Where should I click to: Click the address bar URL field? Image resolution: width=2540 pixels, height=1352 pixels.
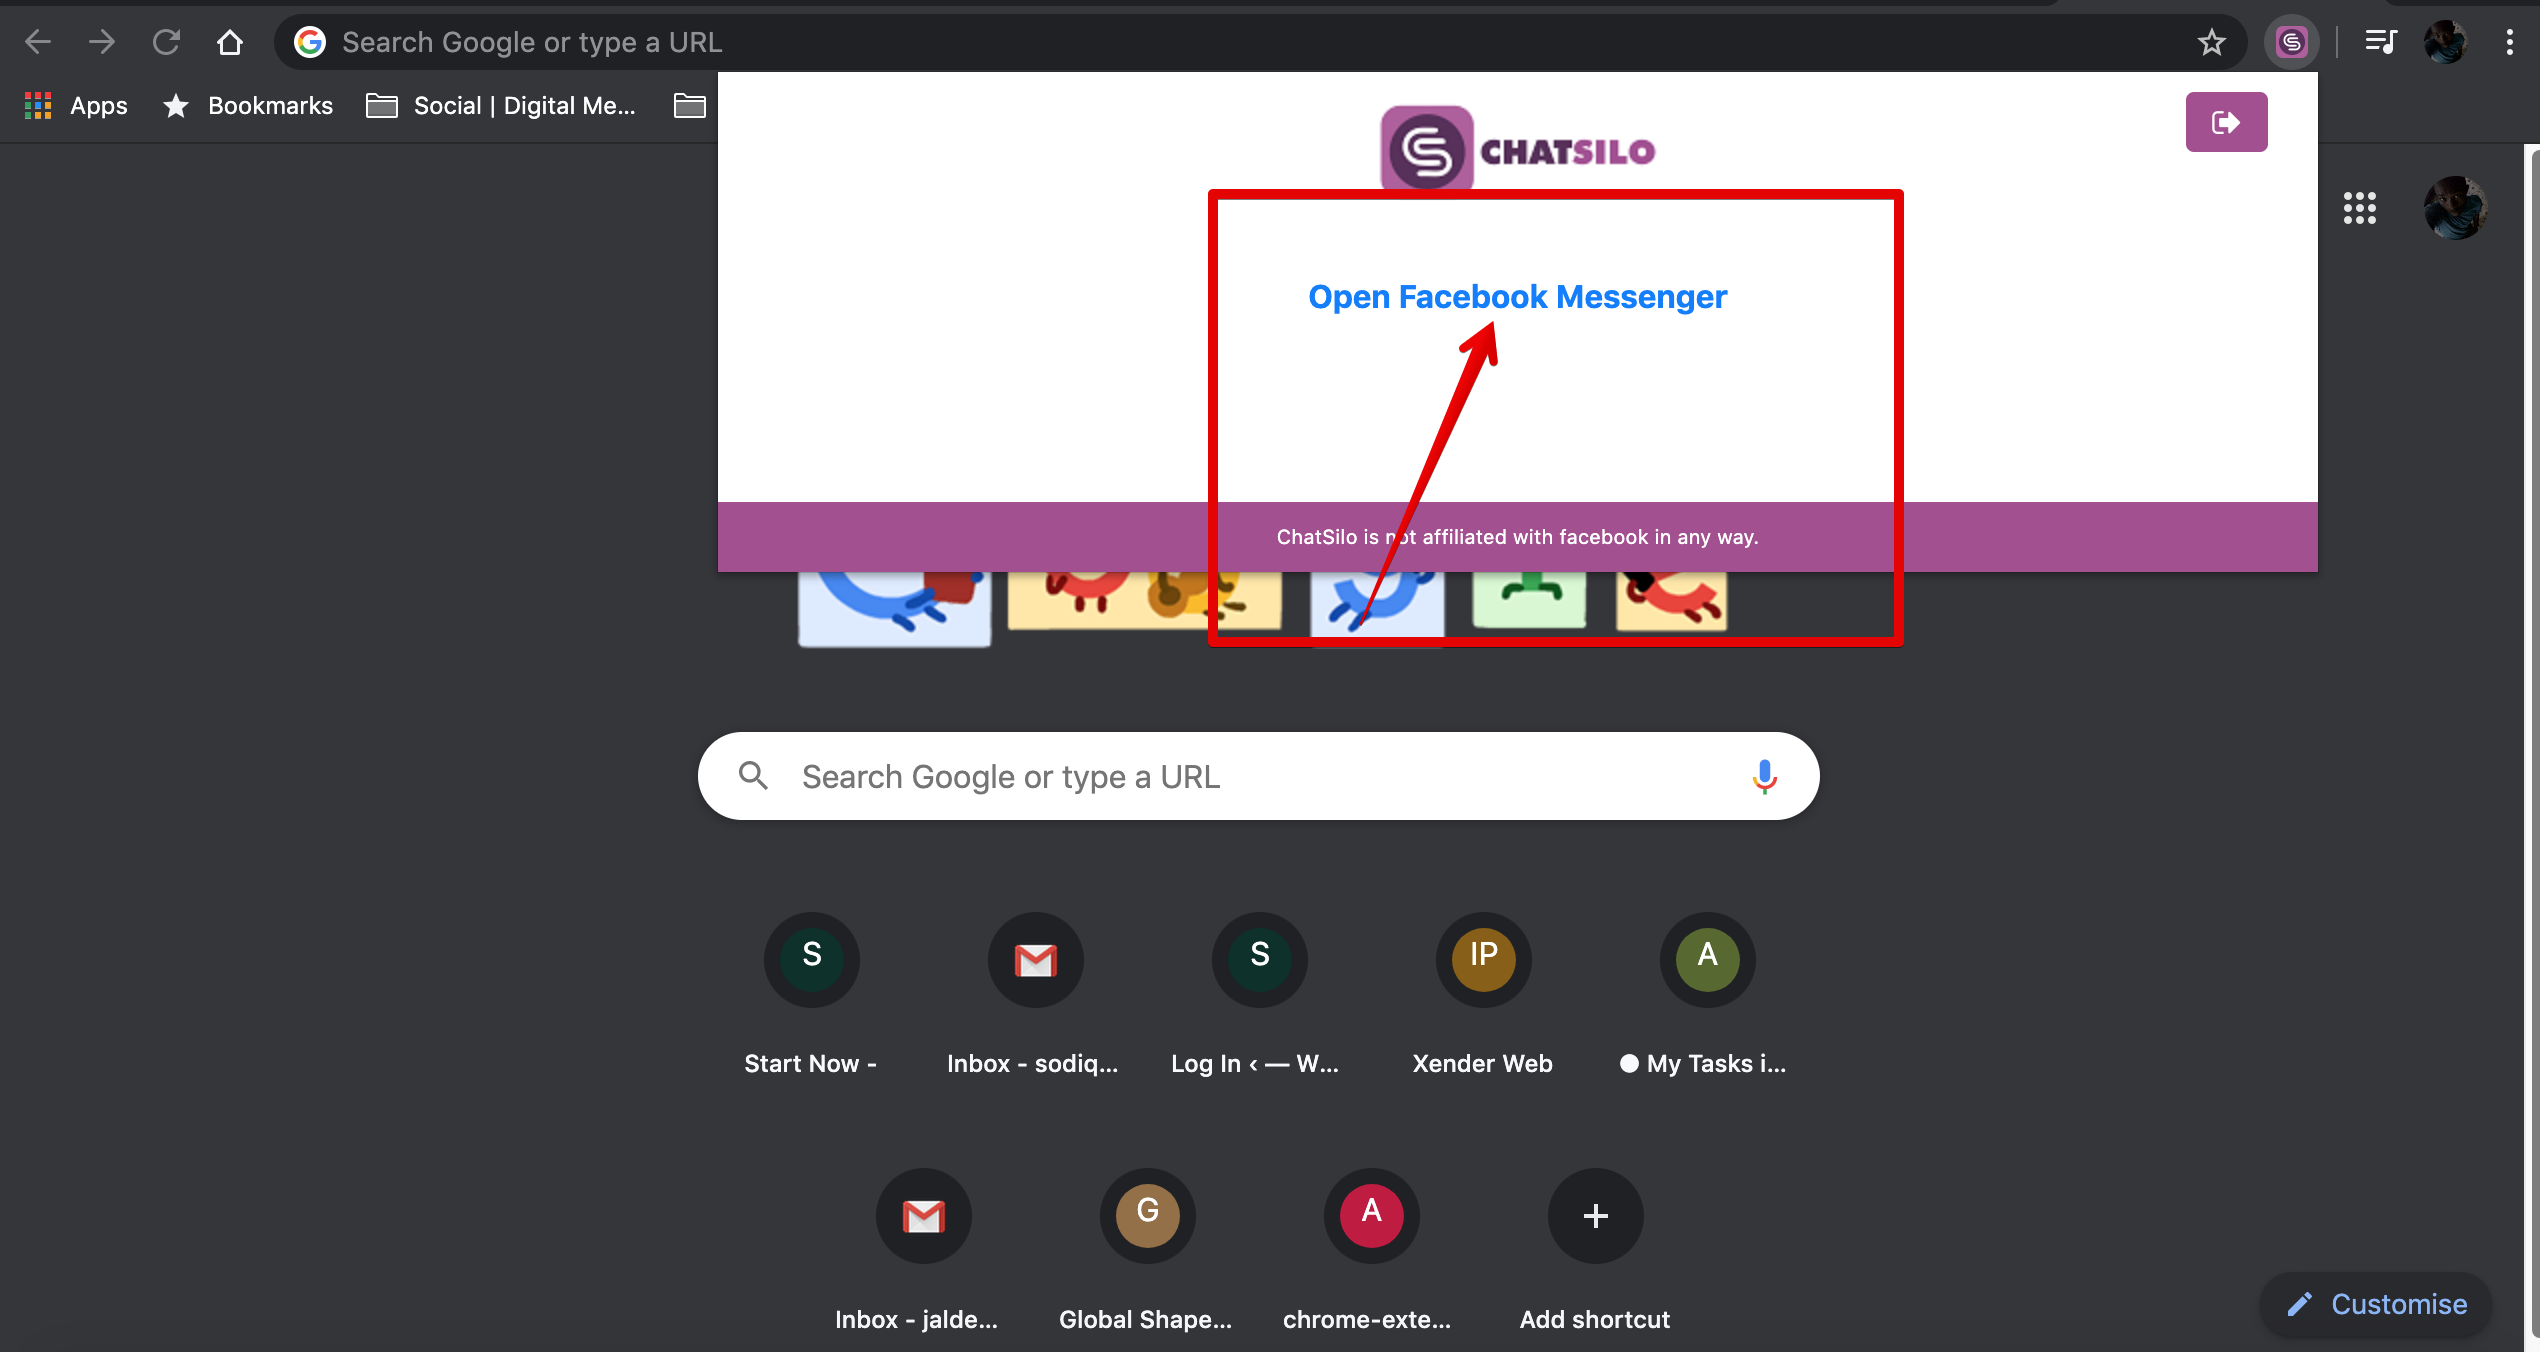1200,42
